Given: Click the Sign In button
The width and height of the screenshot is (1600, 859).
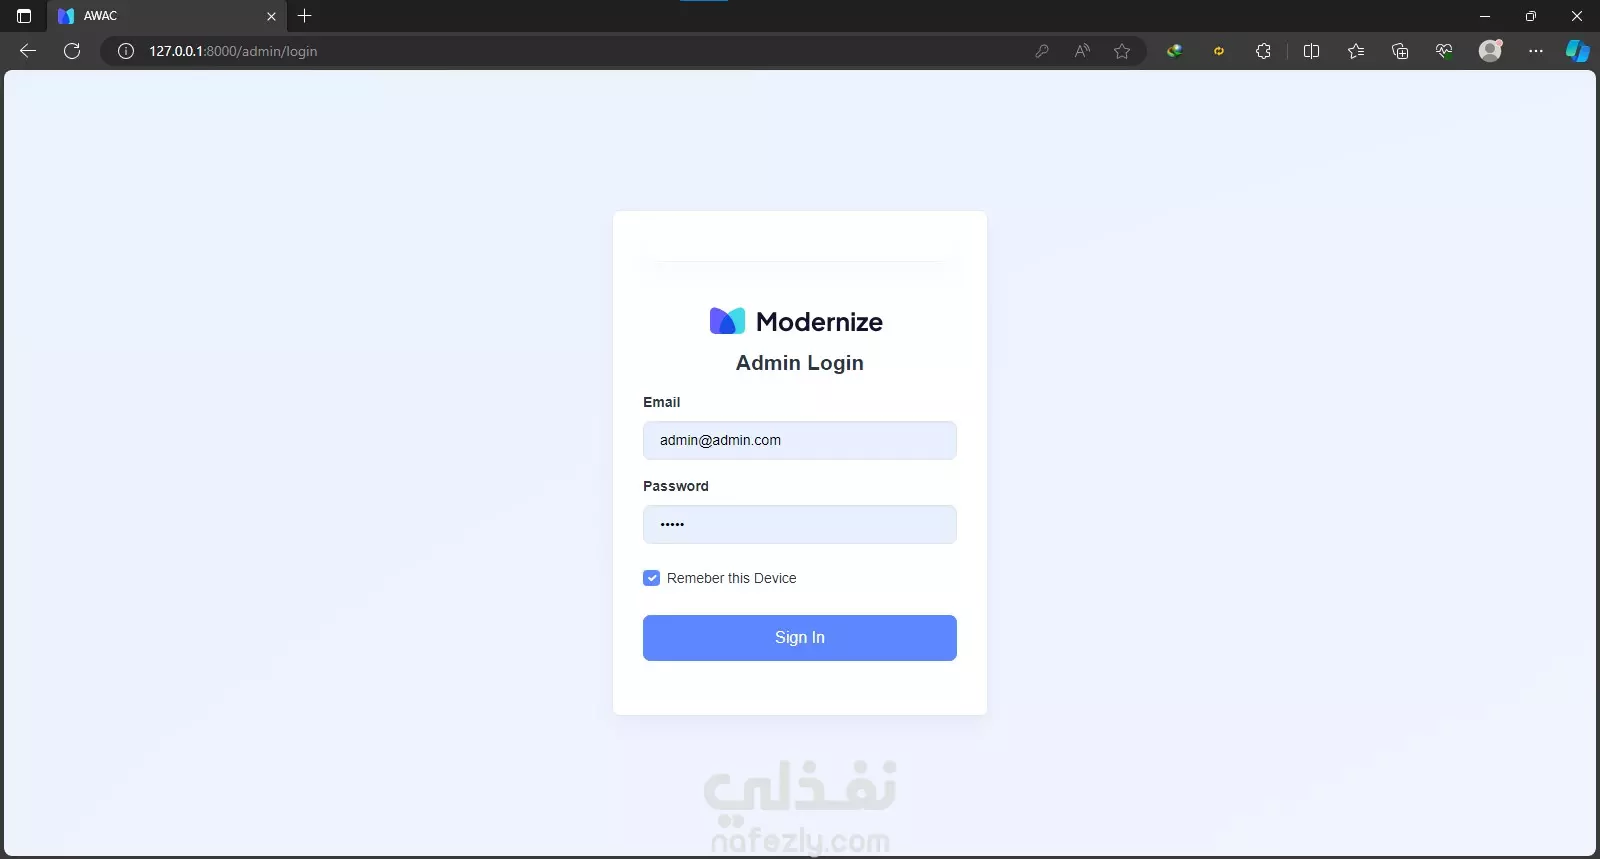Looking at the screenshot, I should (800, 638).
